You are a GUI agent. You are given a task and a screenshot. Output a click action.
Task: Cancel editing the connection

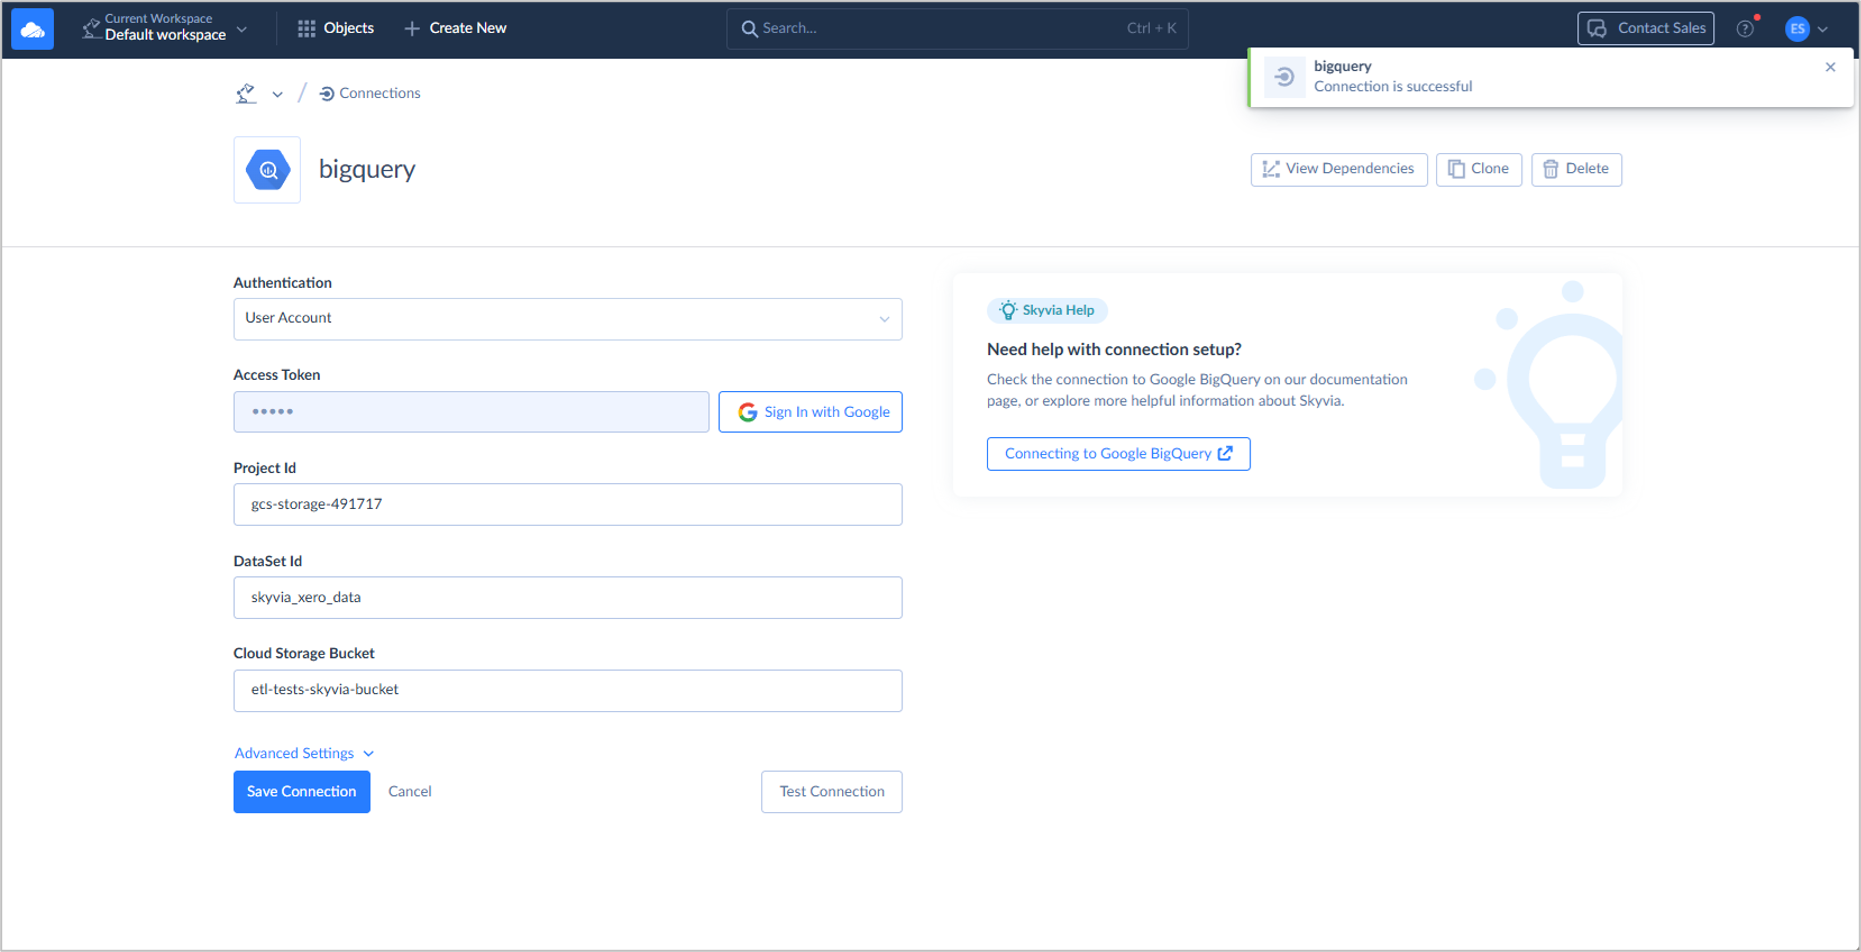tap(410, 791)
